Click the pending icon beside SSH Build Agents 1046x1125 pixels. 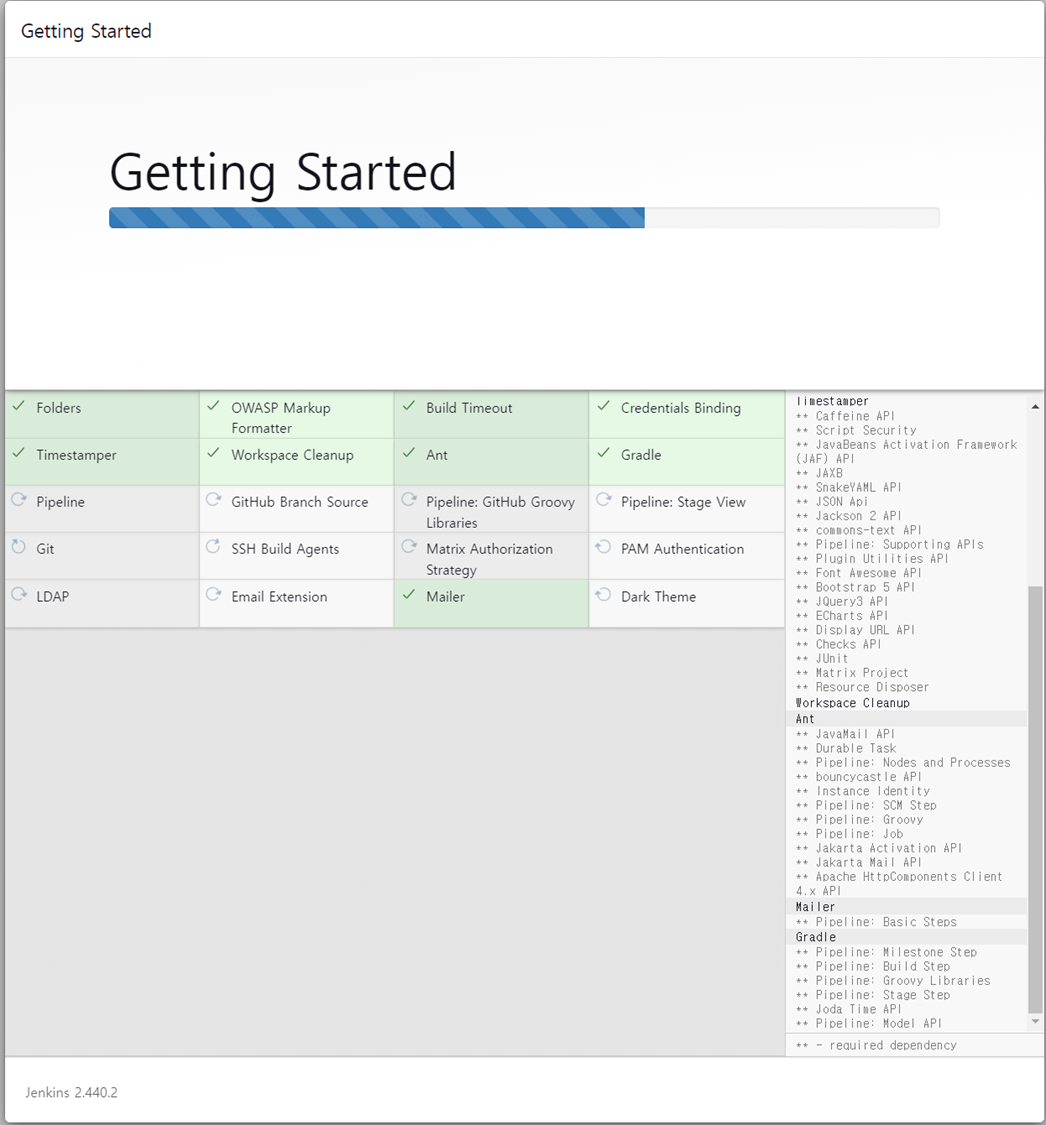coord(213,547)
